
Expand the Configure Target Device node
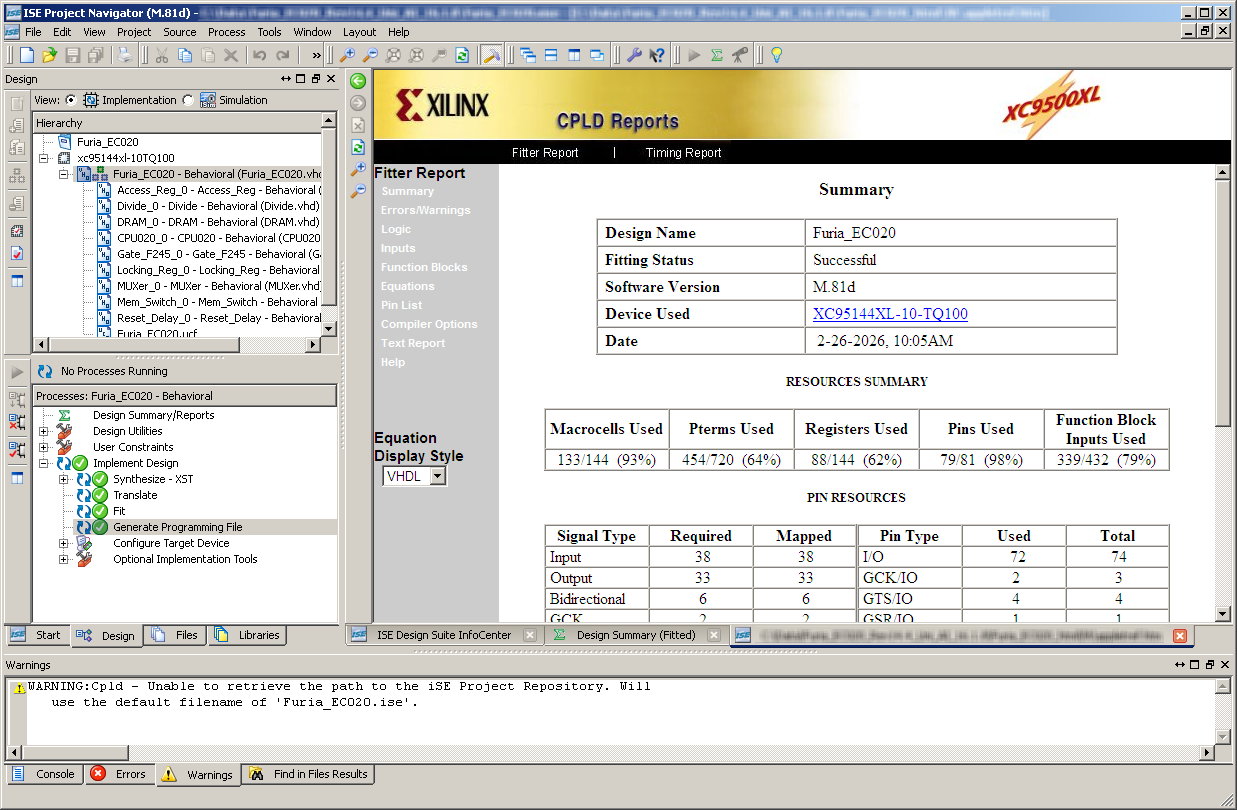pos(64,543)
